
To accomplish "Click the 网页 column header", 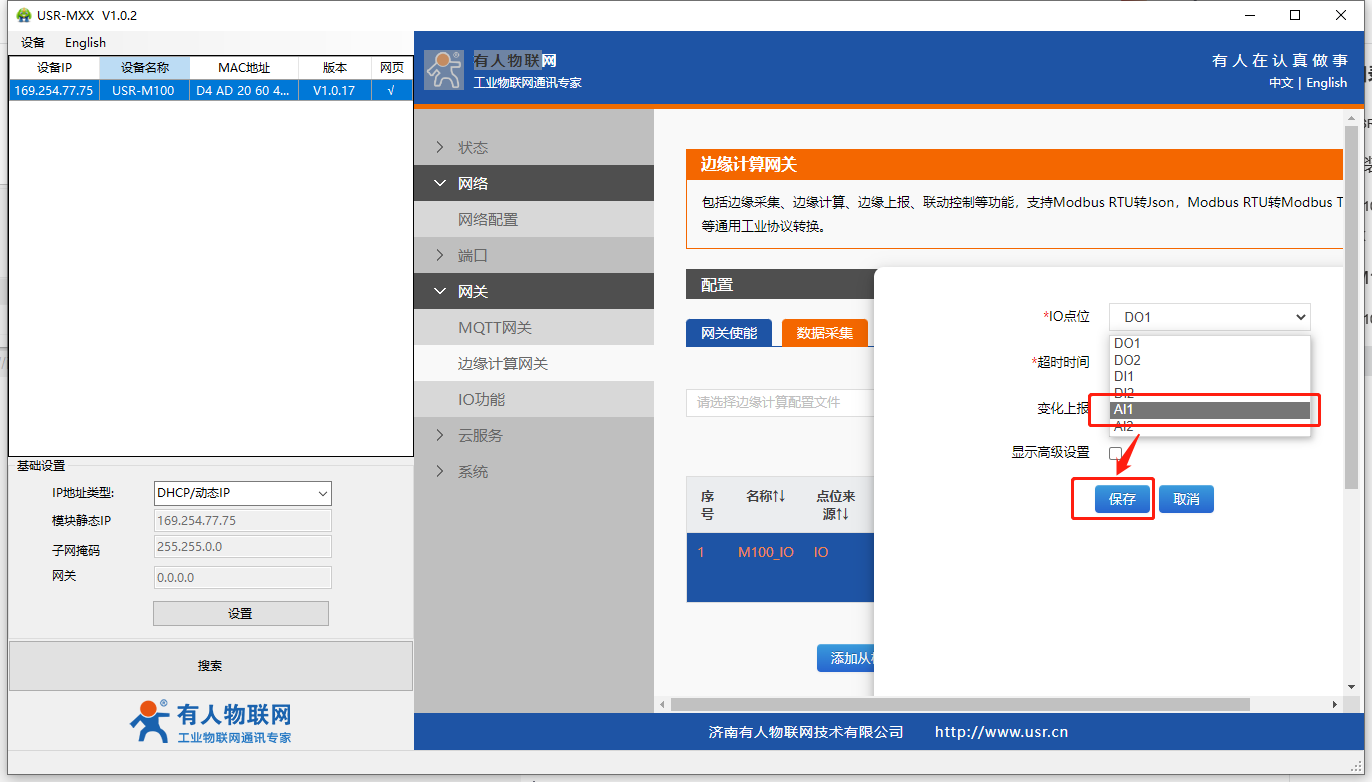I will coord(391,68).
